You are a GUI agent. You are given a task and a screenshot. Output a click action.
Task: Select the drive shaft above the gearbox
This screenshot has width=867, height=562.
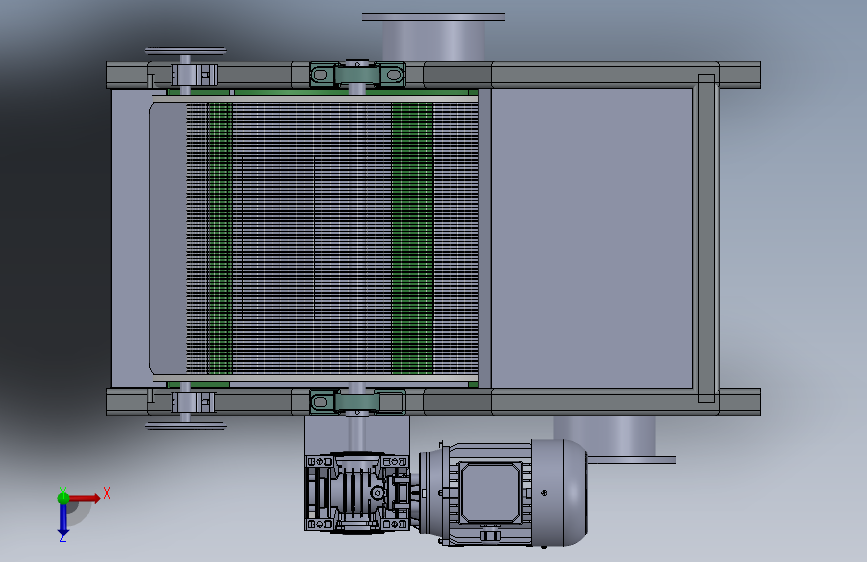click(357, 434)
